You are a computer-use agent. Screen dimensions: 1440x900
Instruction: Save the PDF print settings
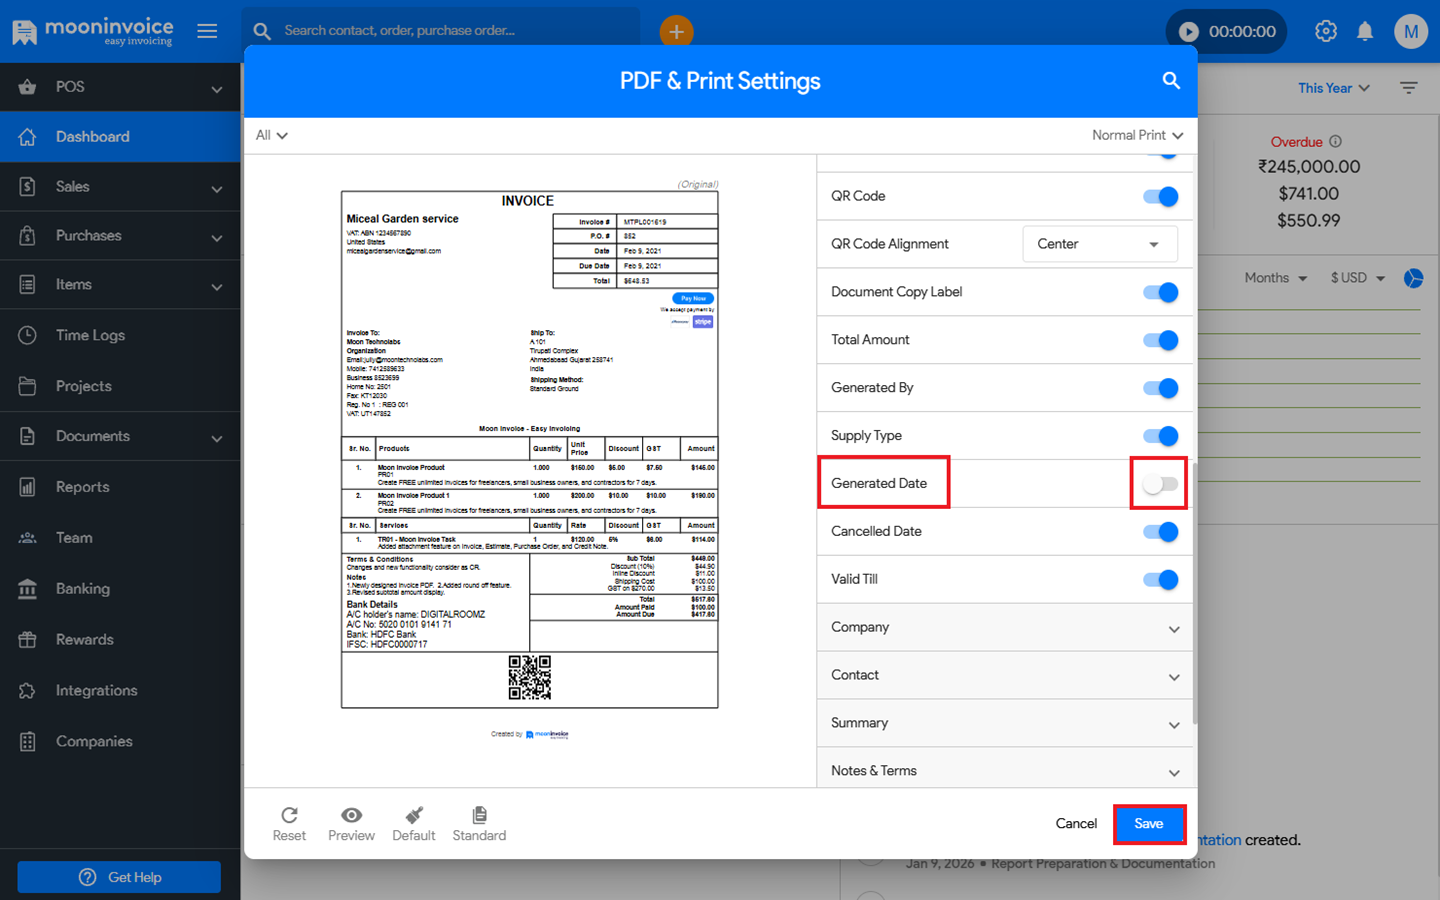click(1149, 824)
